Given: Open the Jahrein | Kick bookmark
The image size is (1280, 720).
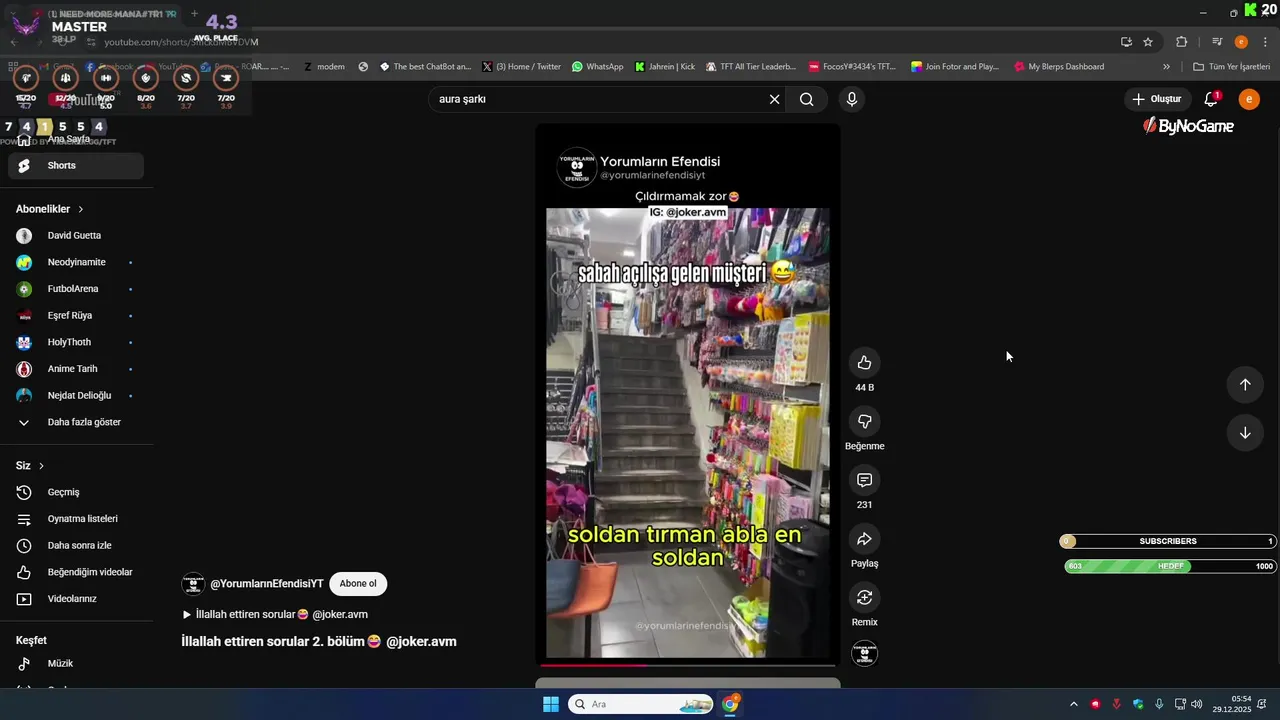Looking at the screenshot, I should click(x=664, y=67).
